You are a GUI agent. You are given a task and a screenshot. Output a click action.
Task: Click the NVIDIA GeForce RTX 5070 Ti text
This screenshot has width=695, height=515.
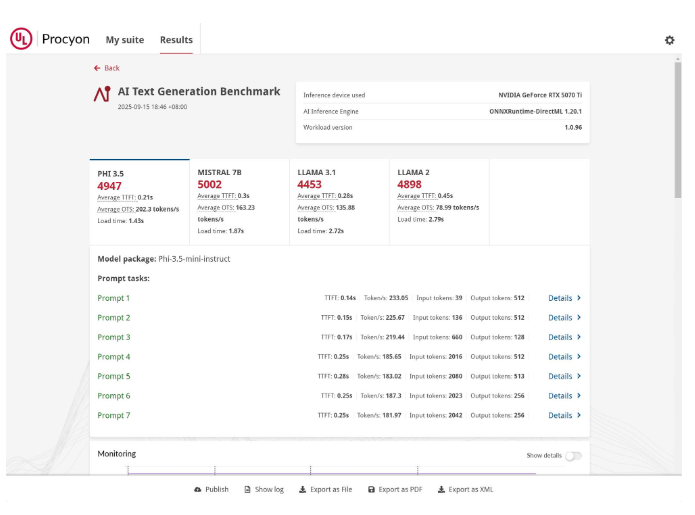[x=540, y=95]
